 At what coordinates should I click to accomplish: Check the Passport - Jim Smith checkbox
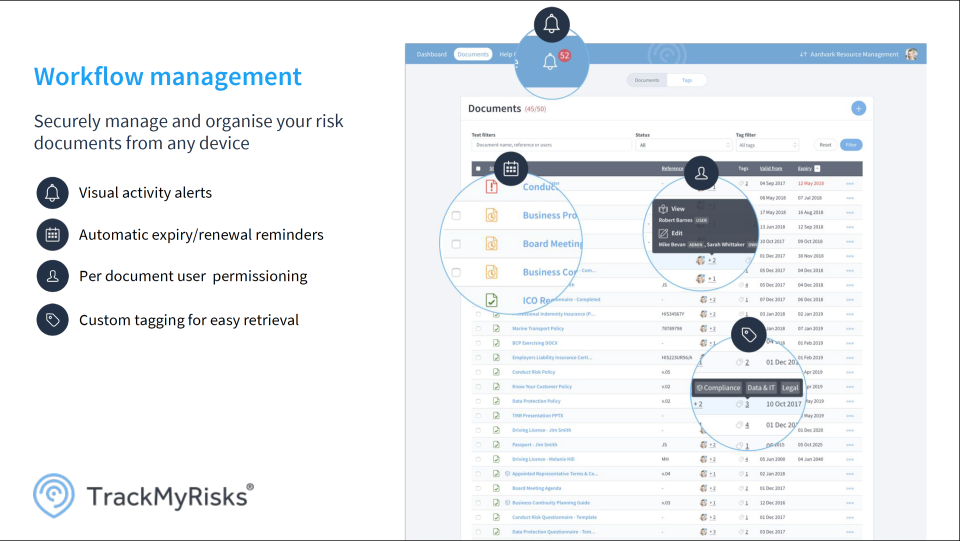(478, 445)
